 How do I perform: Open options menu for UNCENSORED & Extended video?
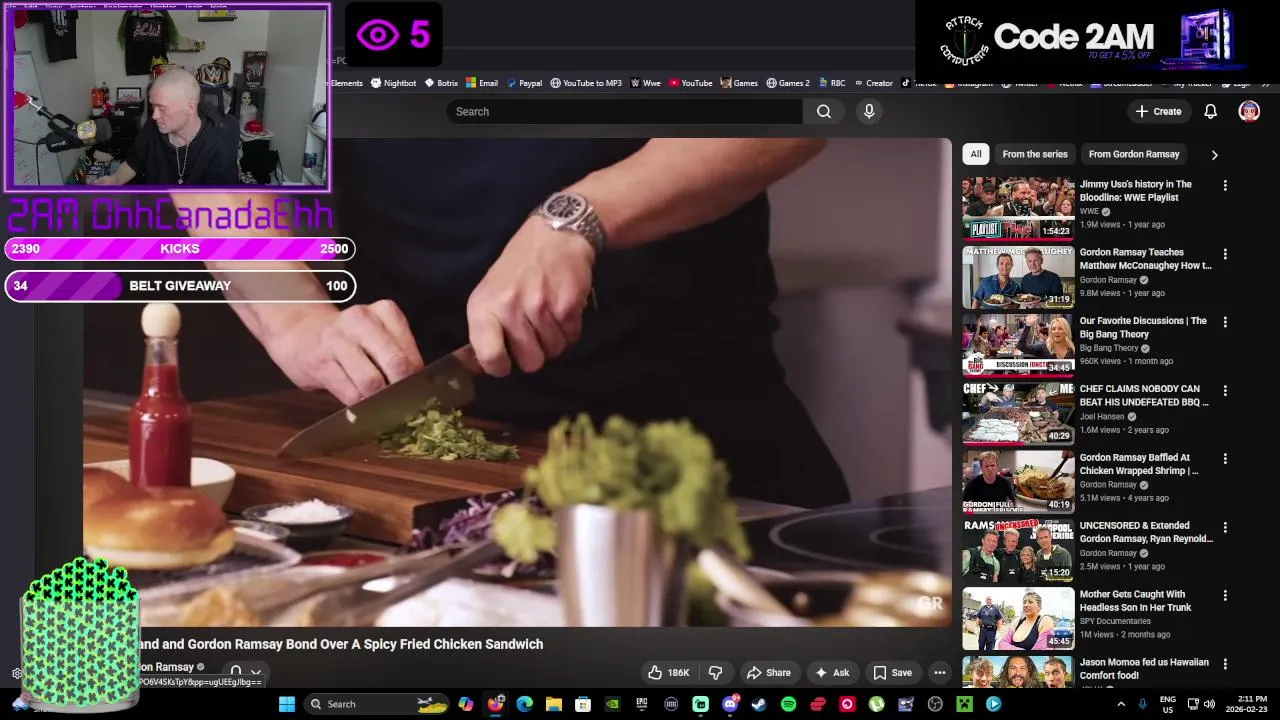point(1225,527)
